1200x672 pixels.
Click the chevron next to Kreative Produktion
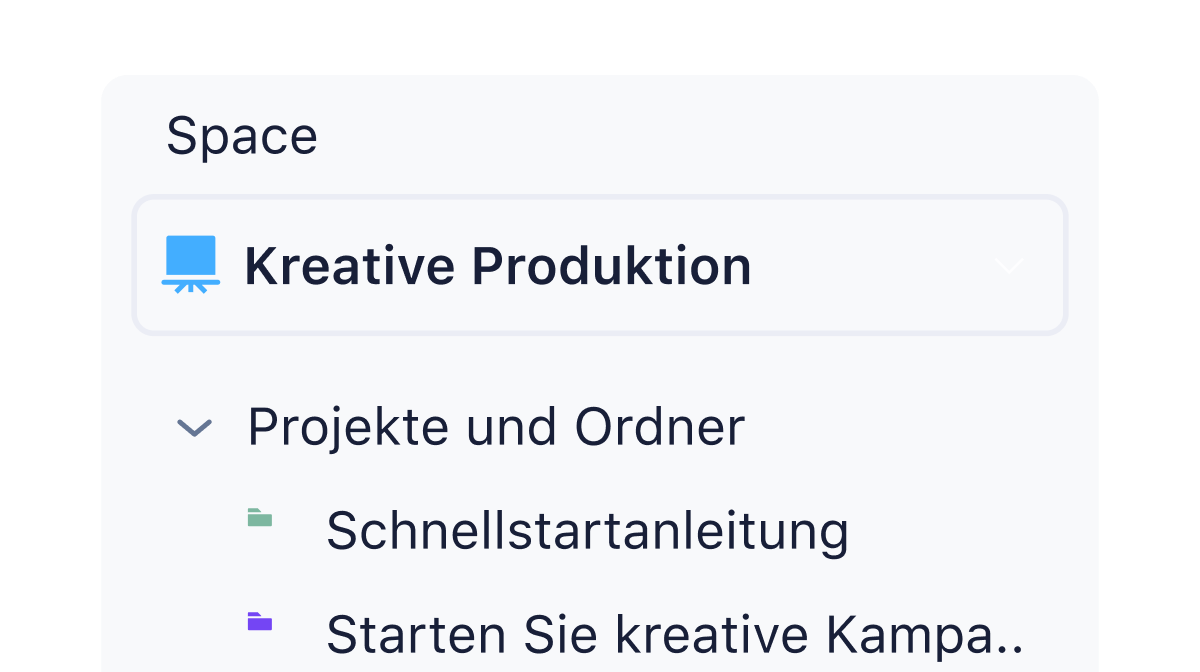point(1008,265)
